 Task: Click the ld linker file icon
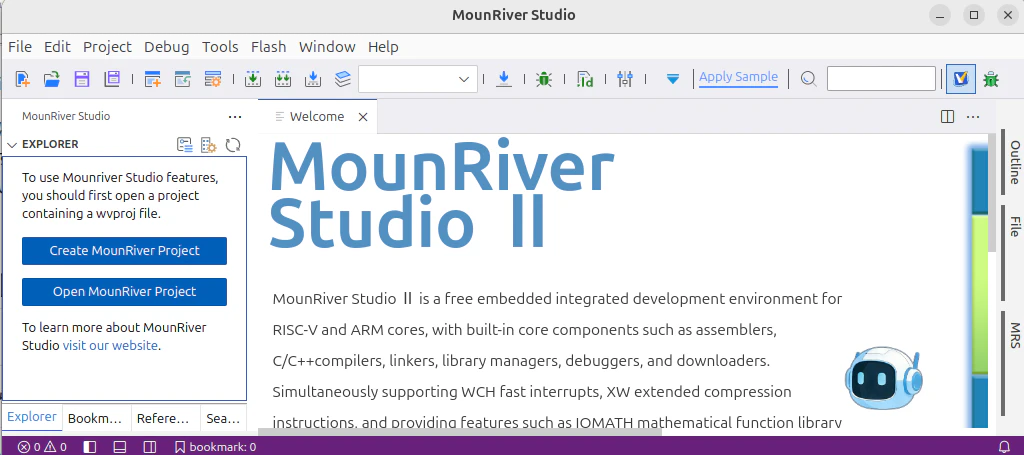[585, 79]
